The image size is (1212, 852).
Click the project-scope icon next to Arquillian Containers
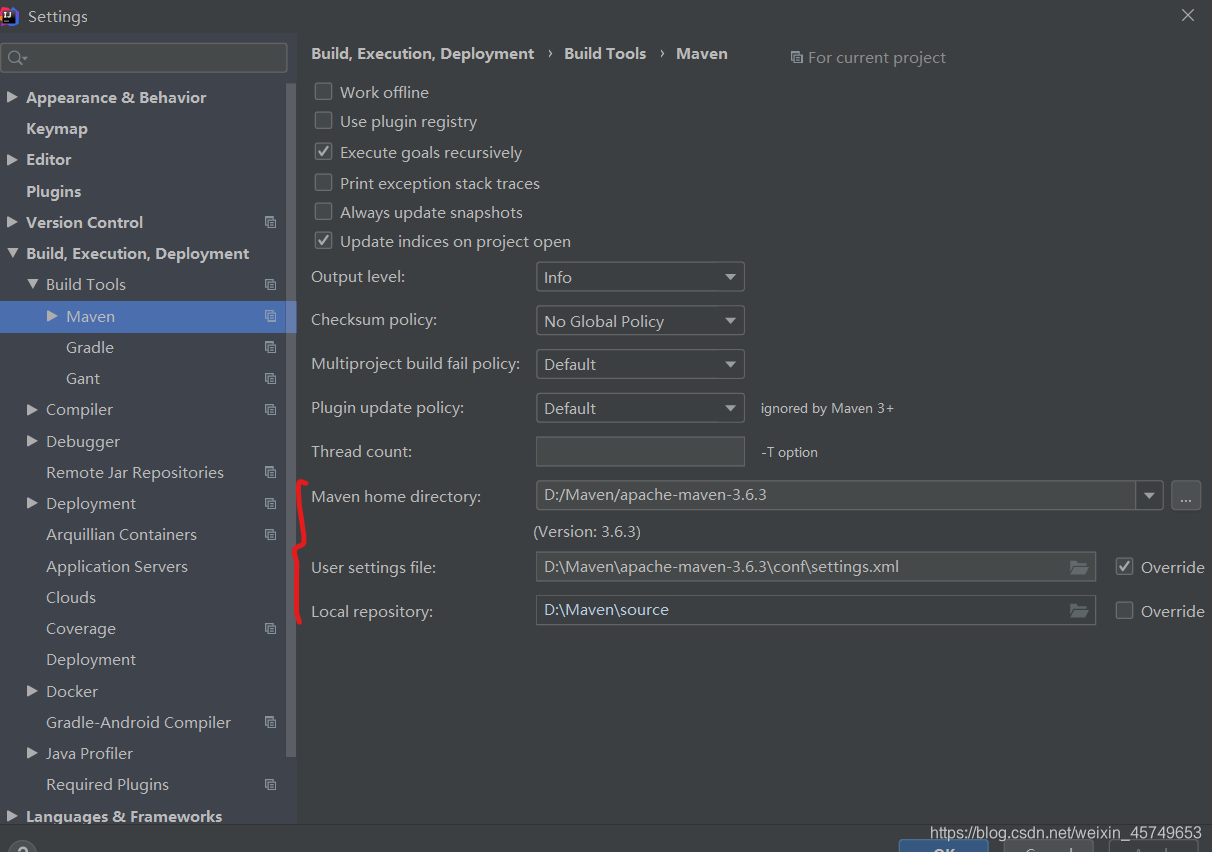pyautogui.click(x=270, y=534)
